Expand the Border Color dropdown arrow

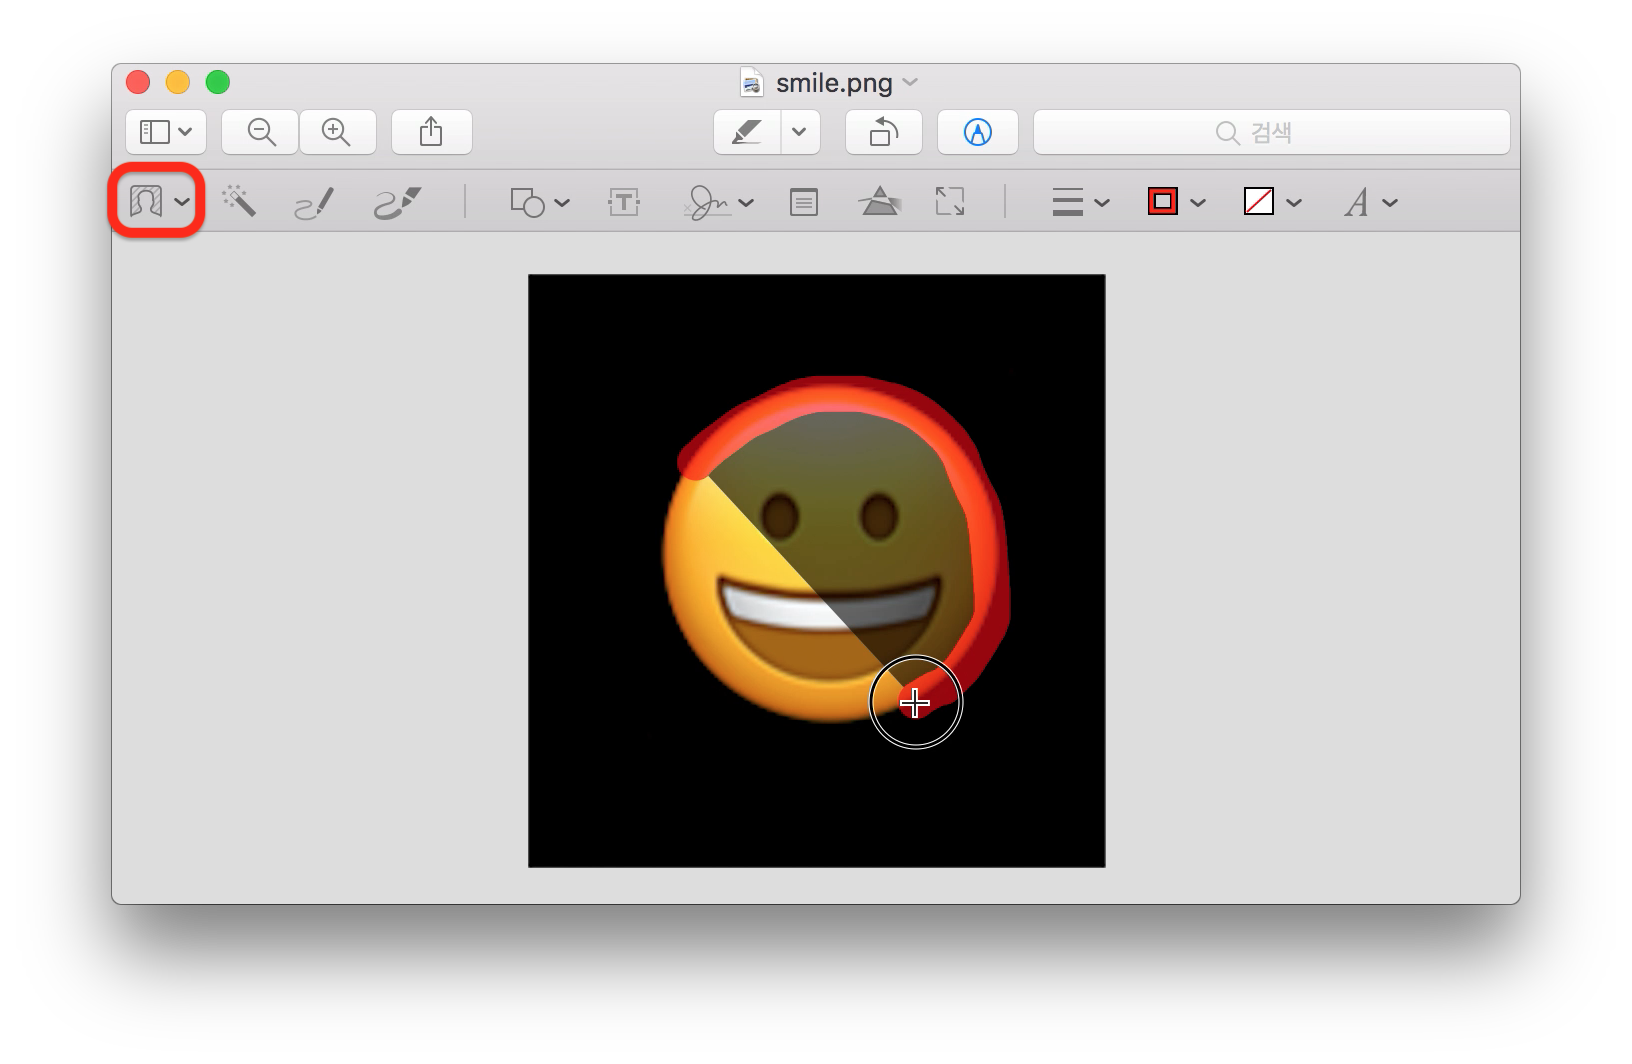[x=1198, y=203]
